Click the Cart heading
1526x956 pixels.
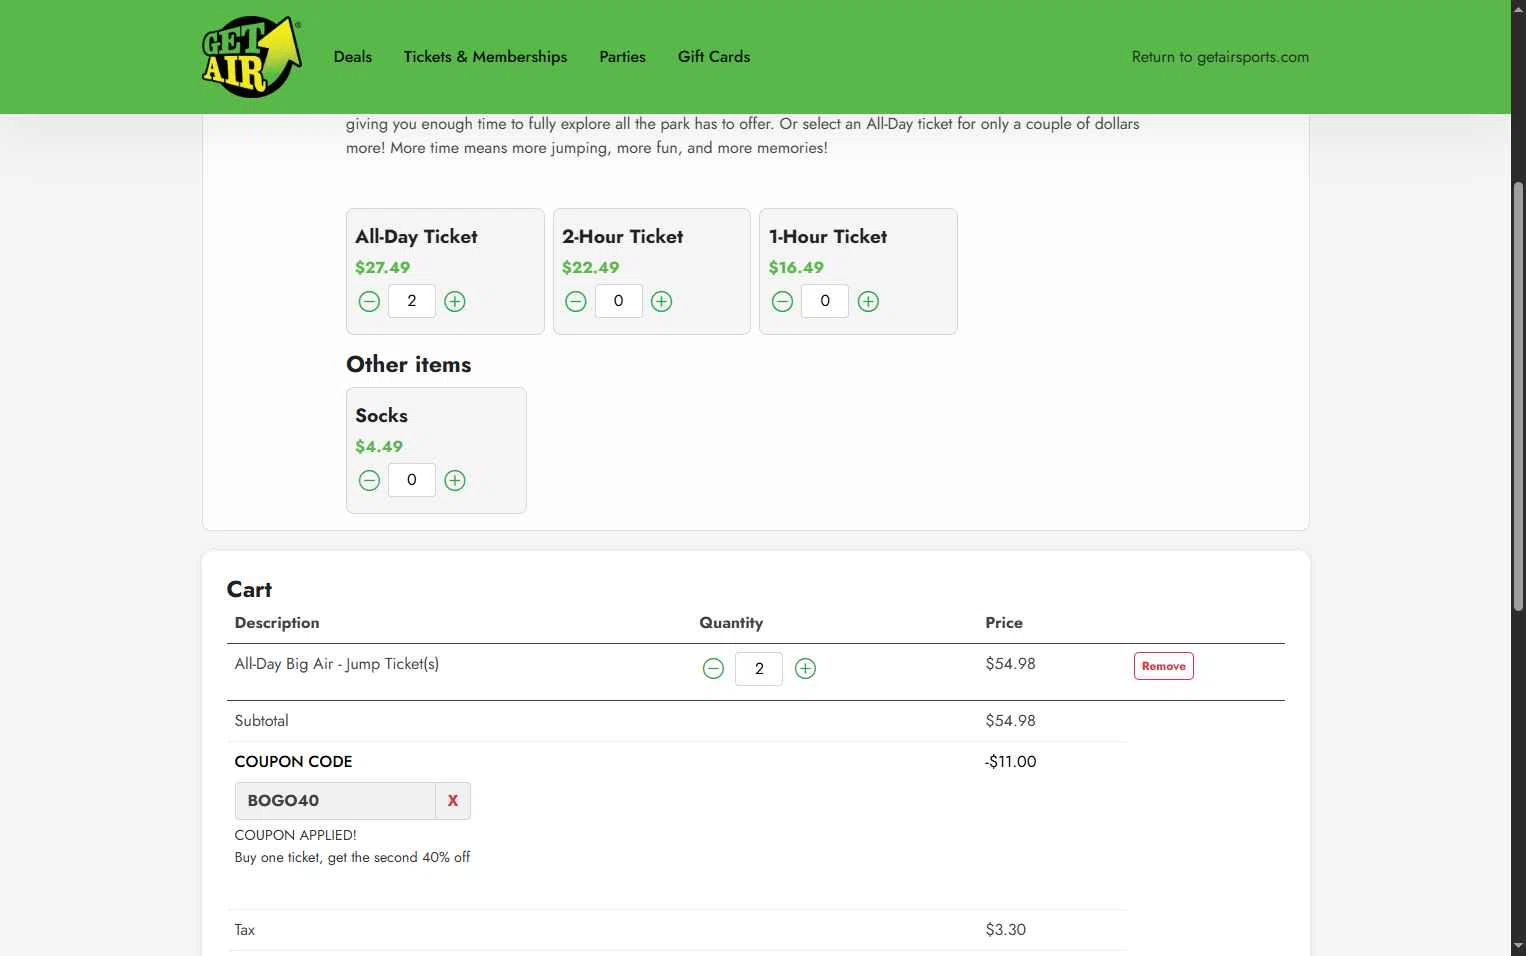pyautogui.click(x=249, y=590)
